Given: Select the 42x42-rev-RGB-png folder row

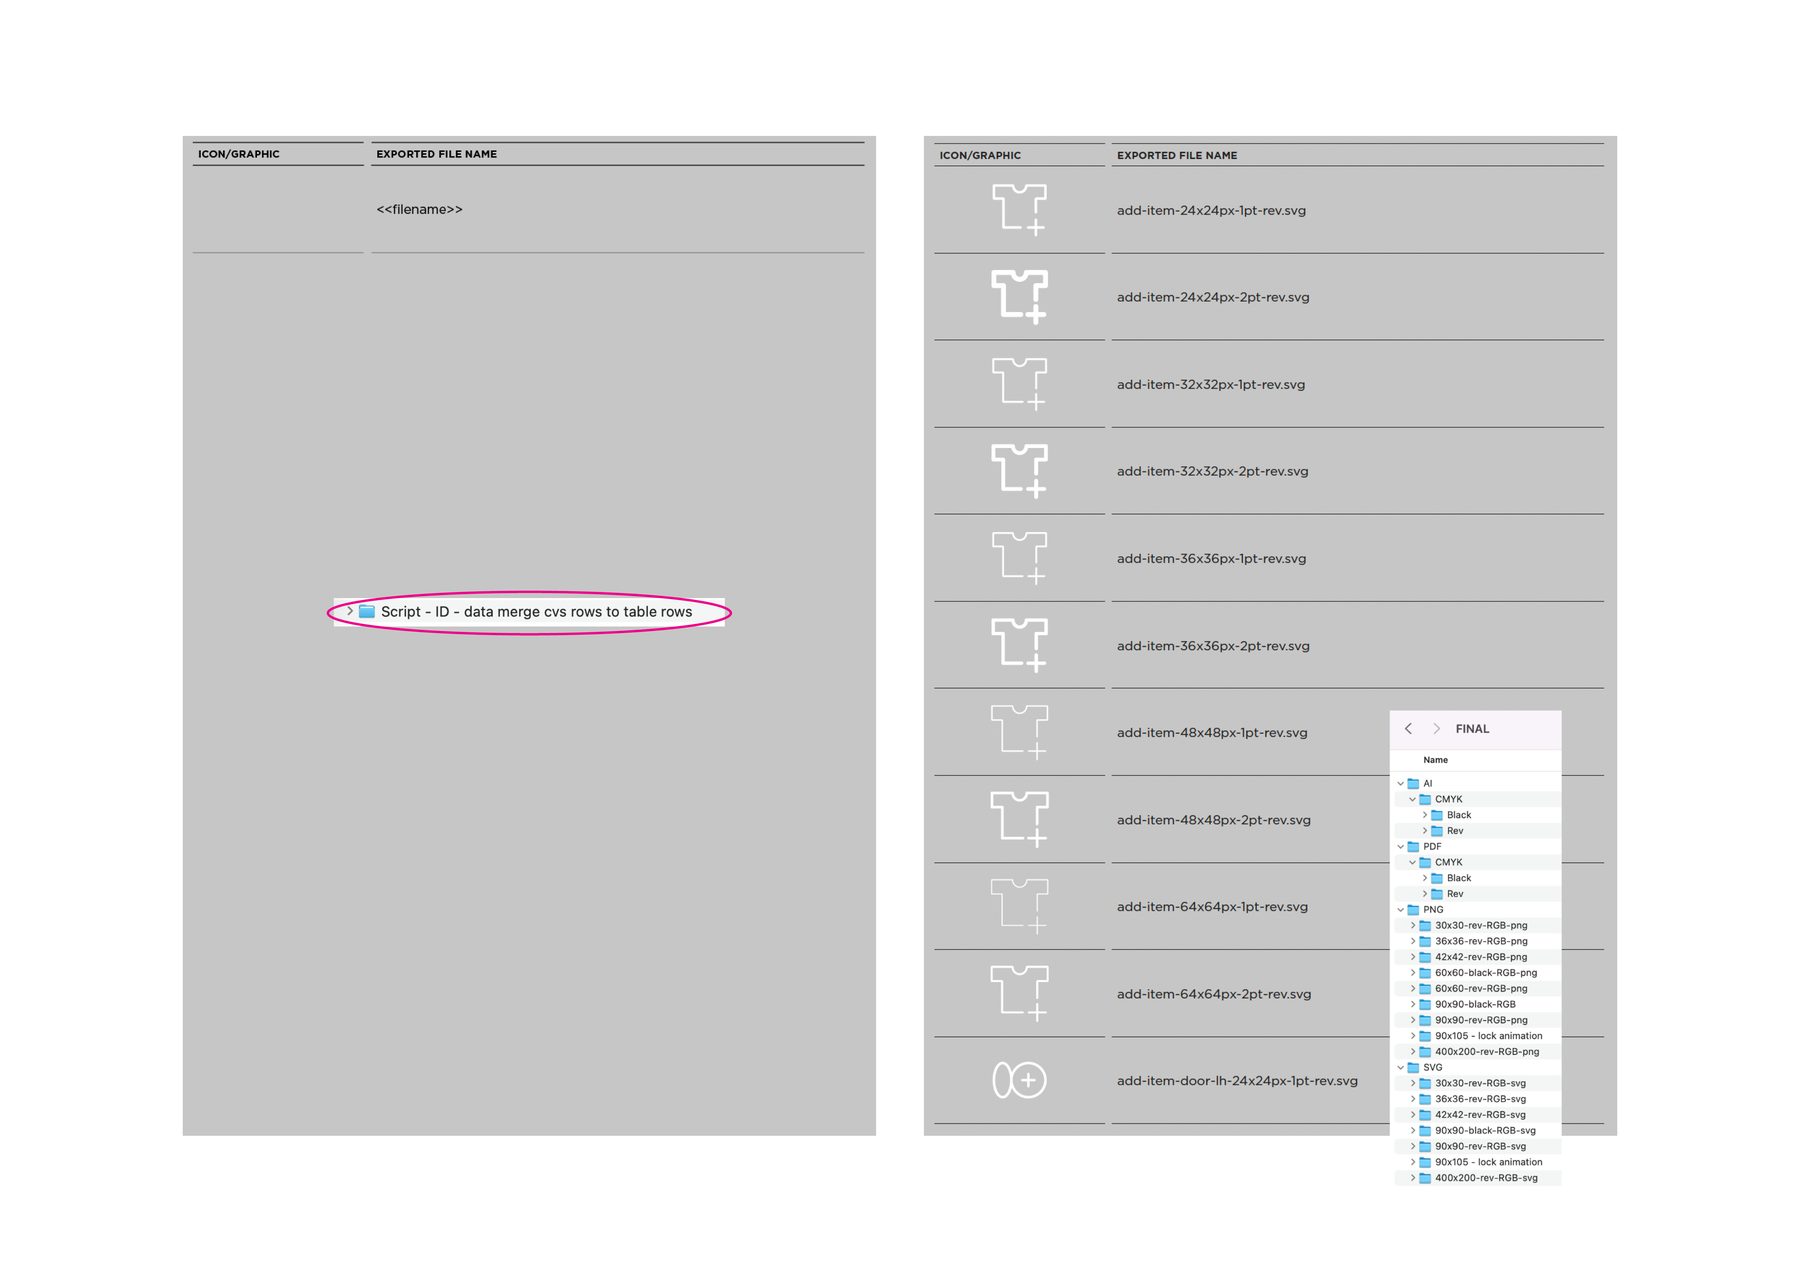Looking at the screenshot, I should (1476, 957).
